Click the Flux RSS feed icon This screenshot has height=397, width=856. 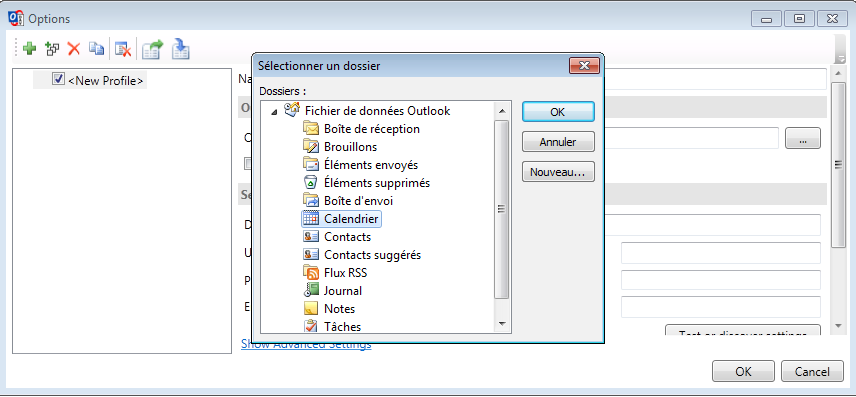click(310, 272)
